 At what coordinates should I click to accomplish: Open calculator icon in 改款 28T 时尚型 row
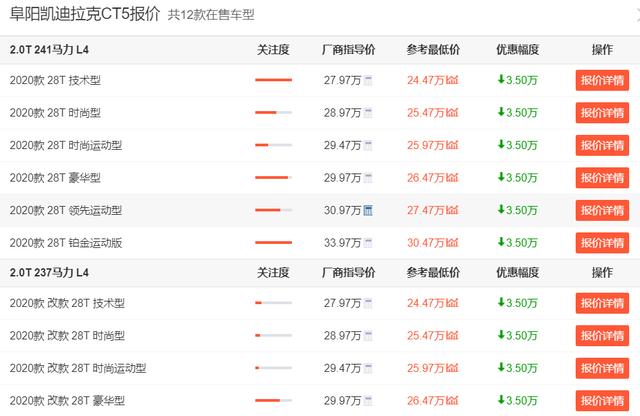coord(368,336)
